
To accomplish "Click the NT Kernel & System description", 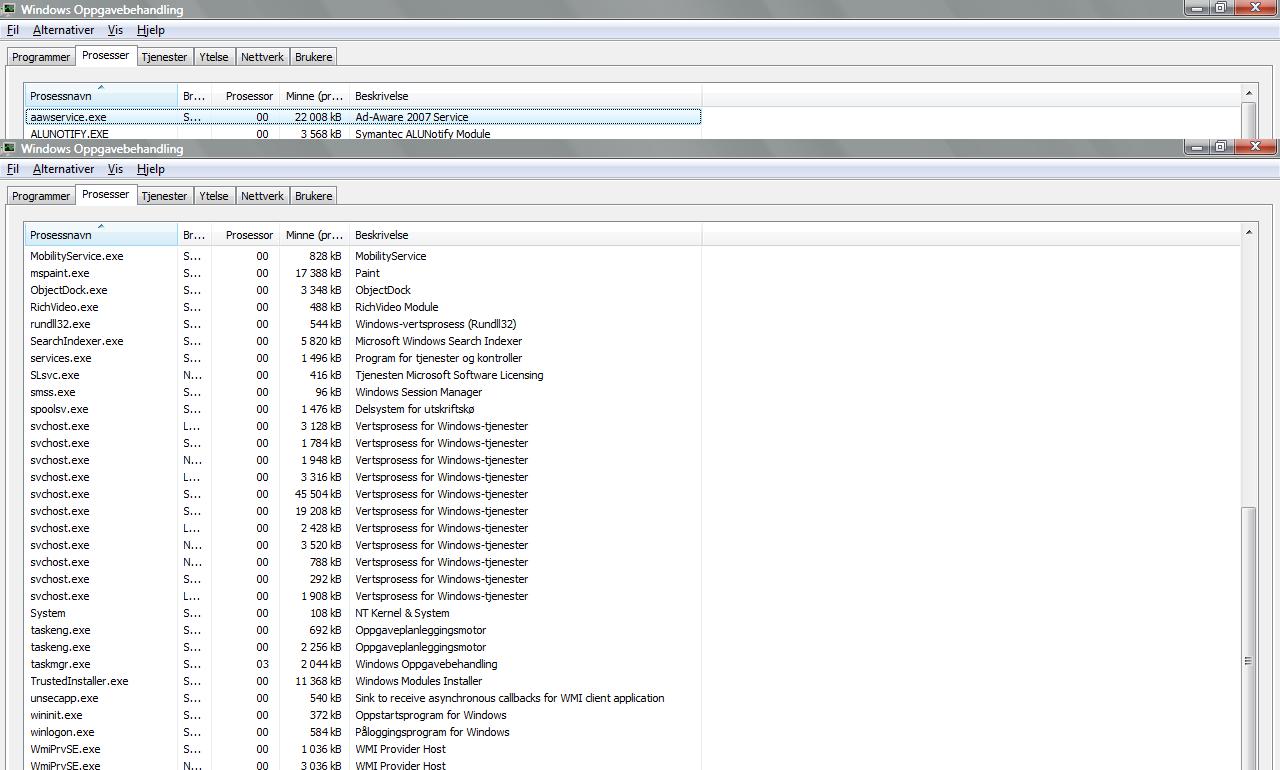I will point(402,613).
